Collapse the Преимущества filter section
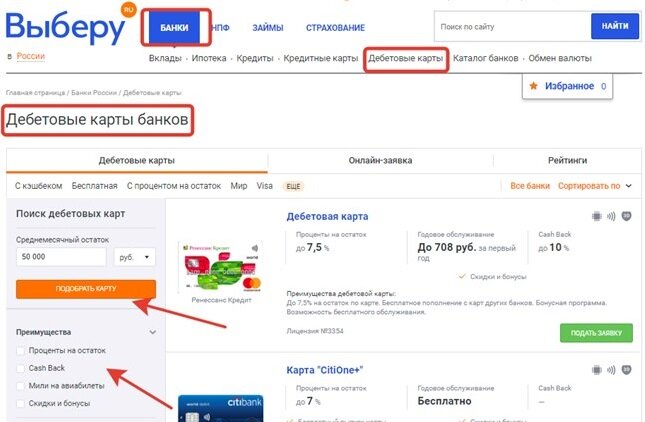Image resolution: width=645 pixels, height=422 pixels. [153, 332]
